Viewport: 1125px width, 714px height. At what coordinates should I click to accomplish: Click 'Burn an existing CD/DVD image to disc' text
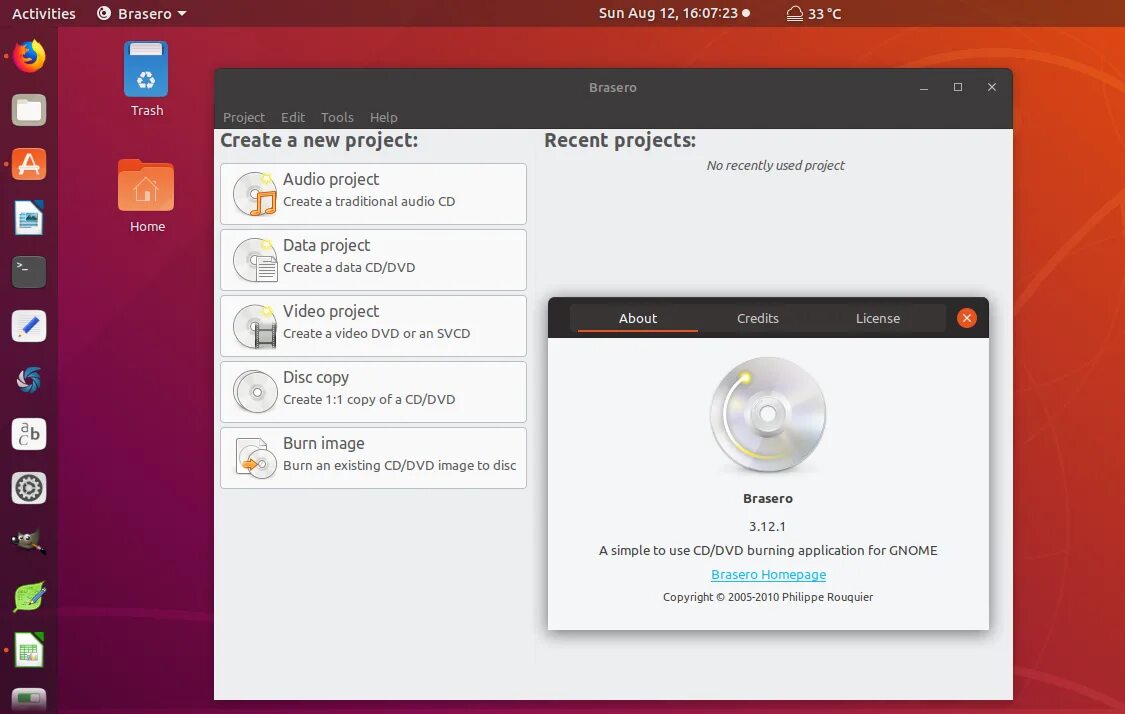pos(400,465)
